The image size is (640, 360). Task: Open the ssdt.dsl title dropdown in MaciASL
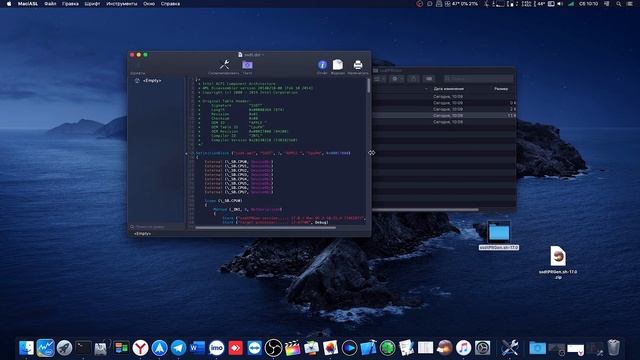[251, 55]
